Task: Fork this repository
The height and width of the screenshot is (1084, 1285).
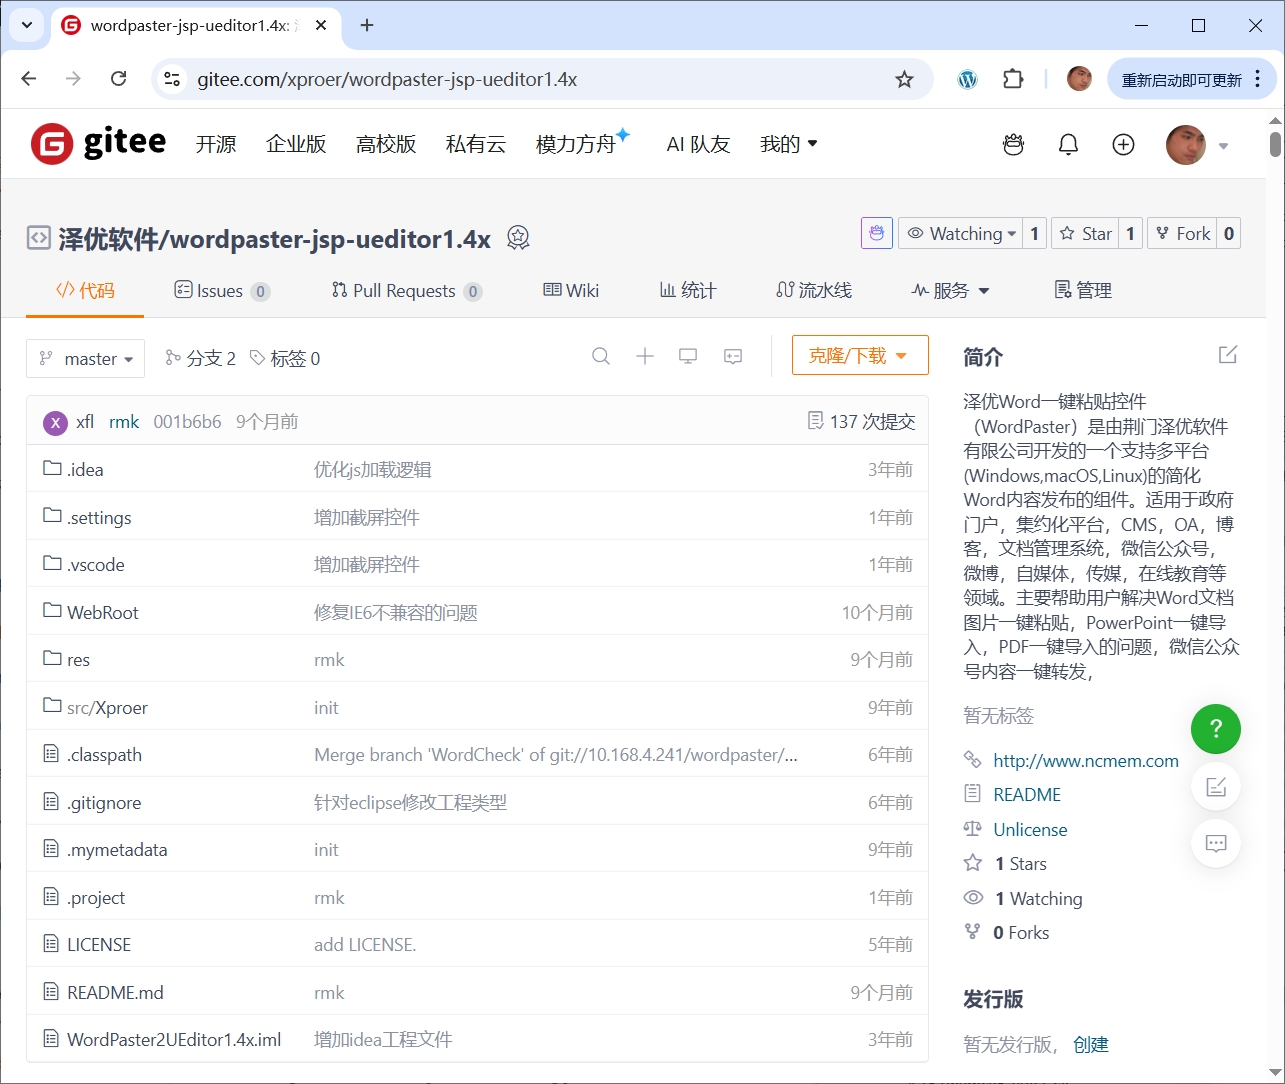Action: point(1182,234)
